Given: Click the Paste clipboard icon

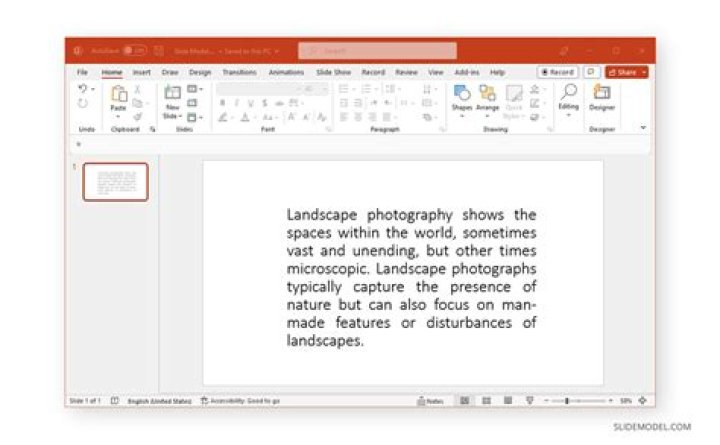Looking at the screenshot, I should [x=118, y=94].
